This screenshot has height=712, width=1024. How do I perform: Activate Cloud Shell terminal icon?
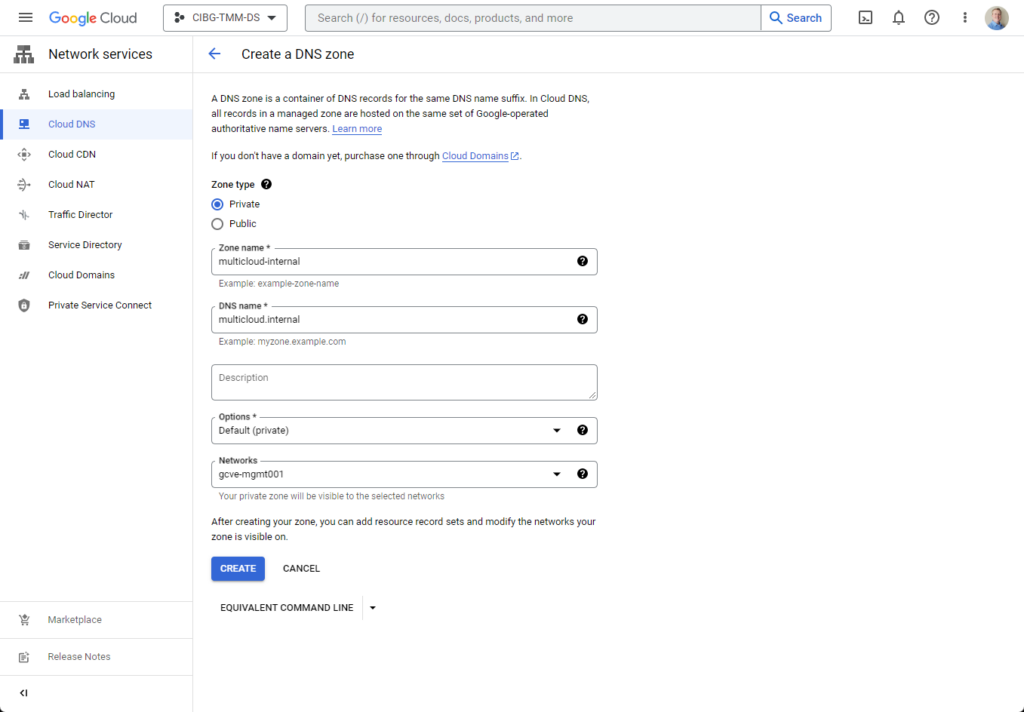865,18
